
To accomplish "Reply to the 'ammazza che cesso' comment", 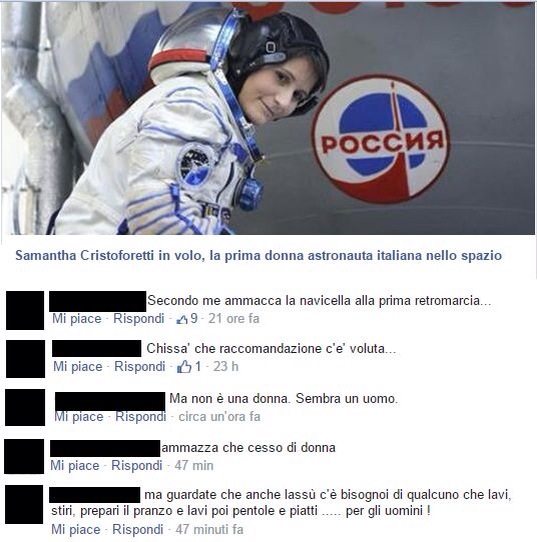I will pos(137,466).
